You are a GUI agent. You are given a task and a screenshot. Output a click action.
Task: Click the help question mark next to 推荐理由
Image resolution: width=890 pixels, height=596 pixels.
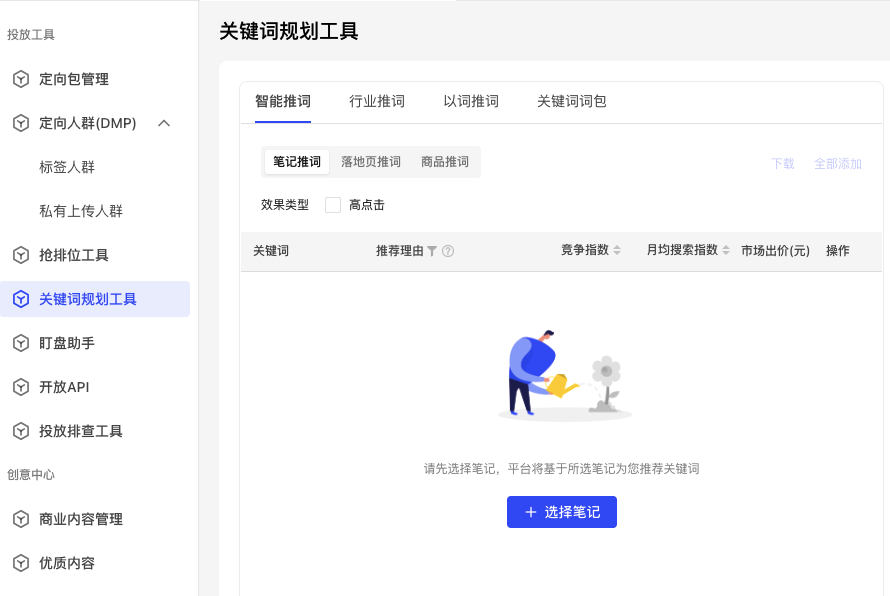tap(448, 251)
